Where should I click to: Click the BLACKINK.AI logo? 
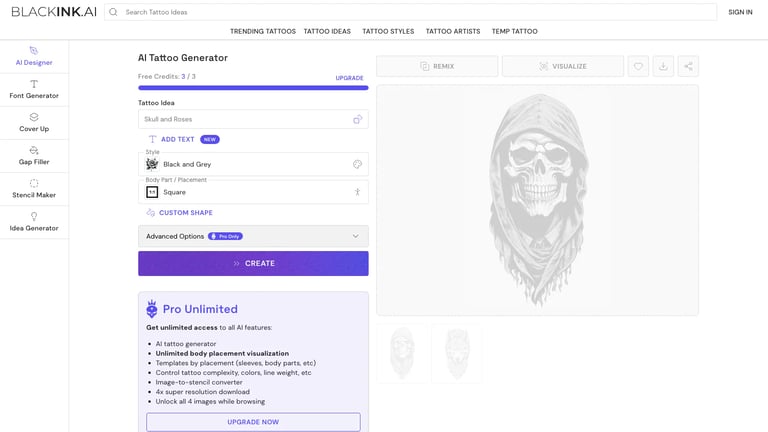tap(54, 12)
